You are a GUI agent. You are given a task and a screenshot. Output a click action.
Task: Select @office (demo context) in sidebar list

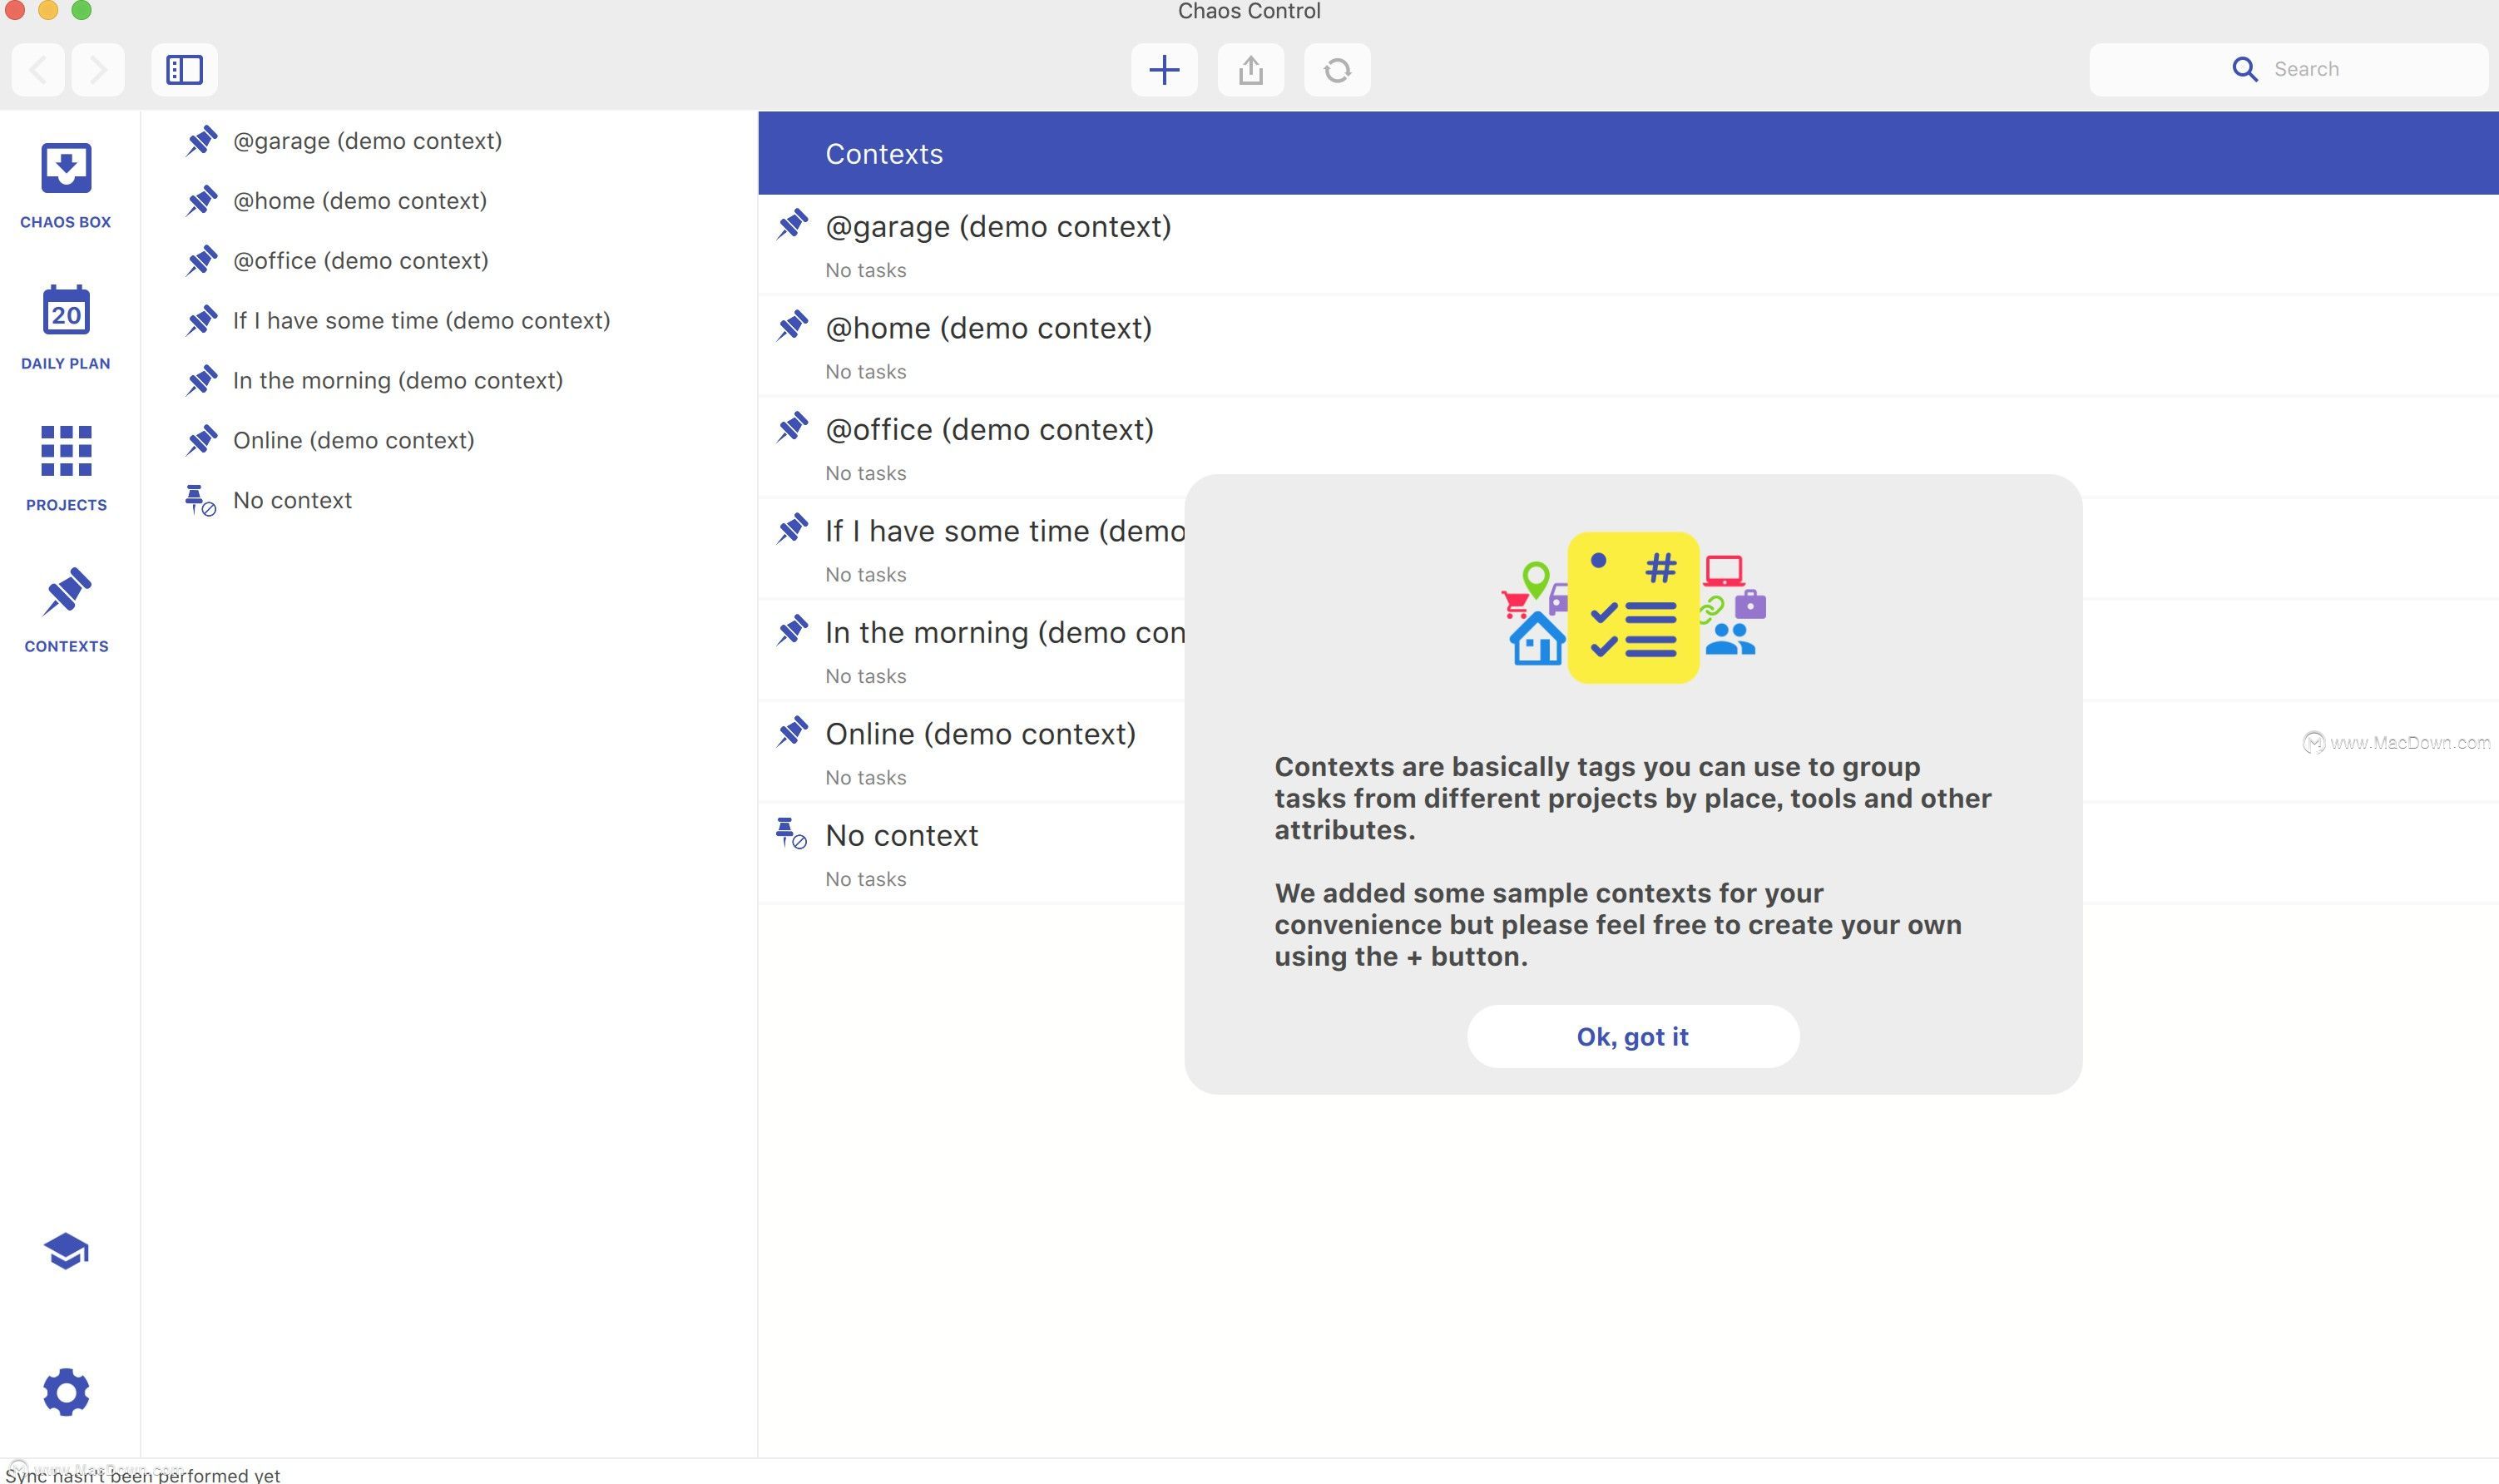tap(449, 261)
